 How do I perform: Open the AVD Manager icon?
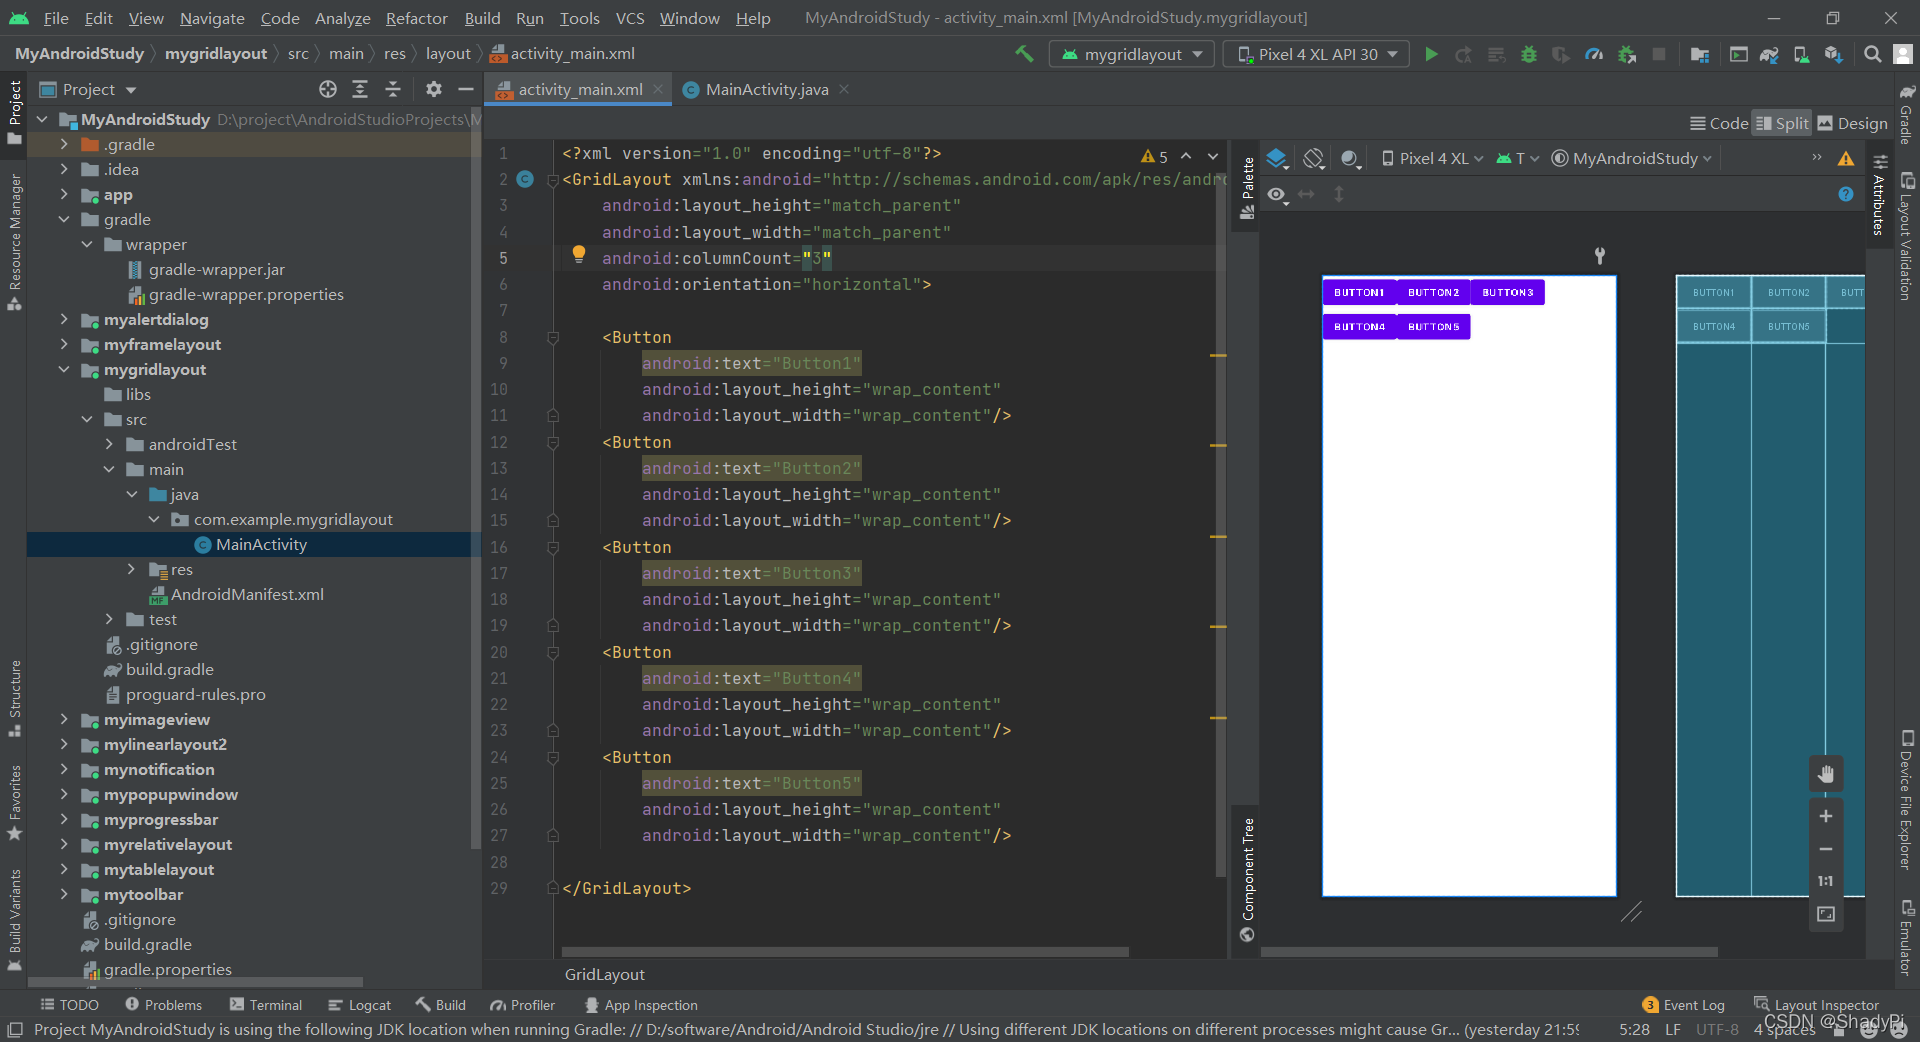click(1801, 54)
